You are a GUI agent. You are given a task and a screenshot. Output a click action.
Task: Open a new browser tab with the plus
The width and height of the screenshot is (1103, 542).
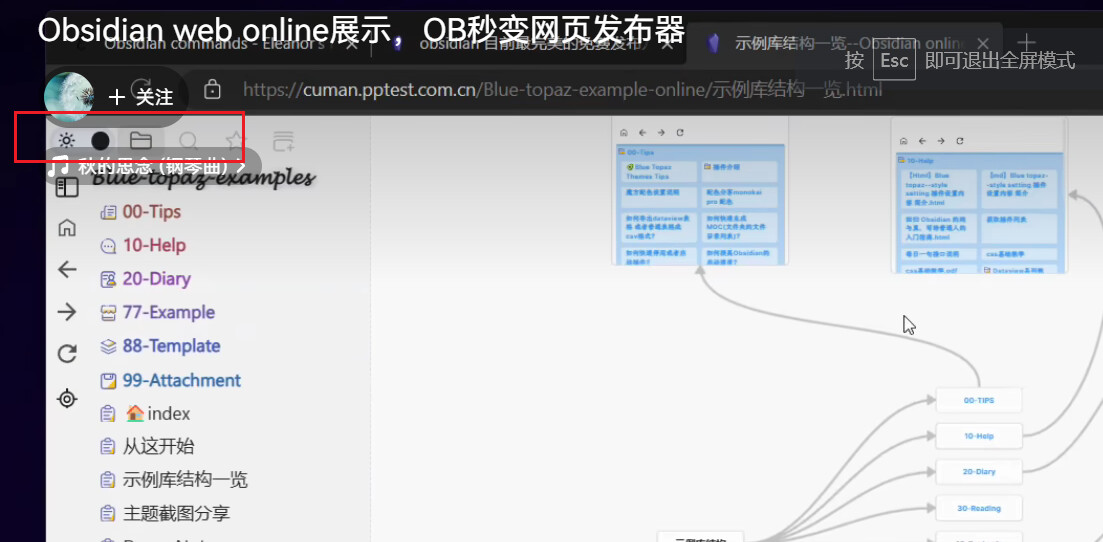[x=1027, y=42]
